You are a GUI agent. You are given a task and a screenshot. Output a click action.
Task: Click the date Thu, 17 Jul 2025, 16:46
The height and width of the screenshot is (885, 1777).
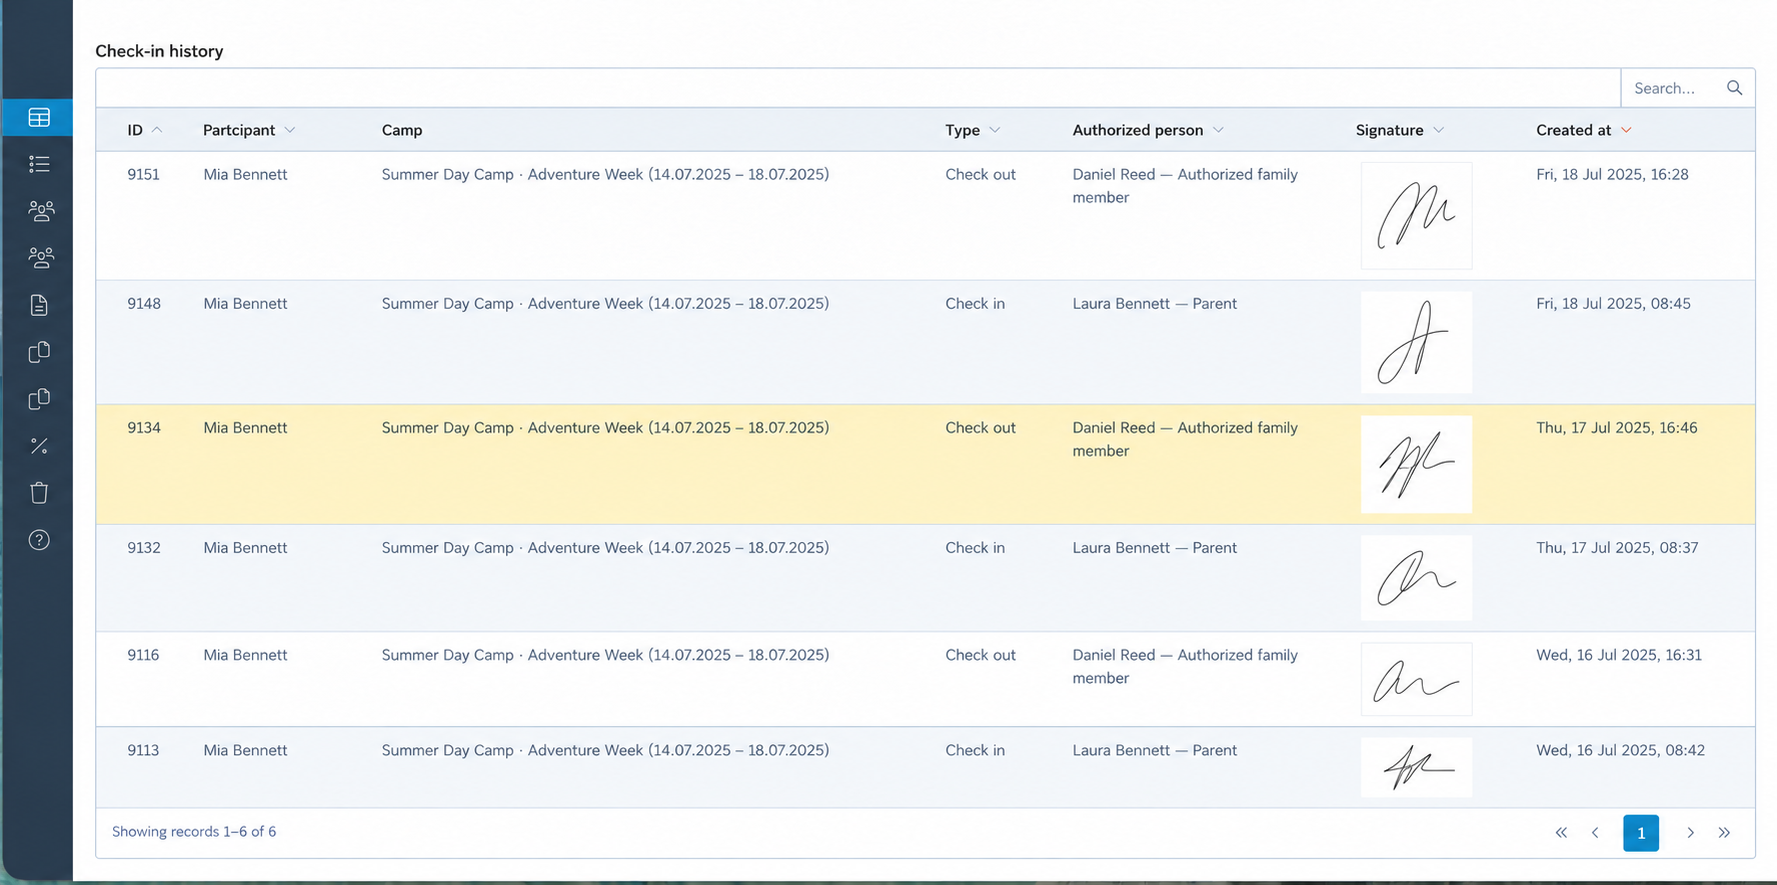pos(1616,427)
